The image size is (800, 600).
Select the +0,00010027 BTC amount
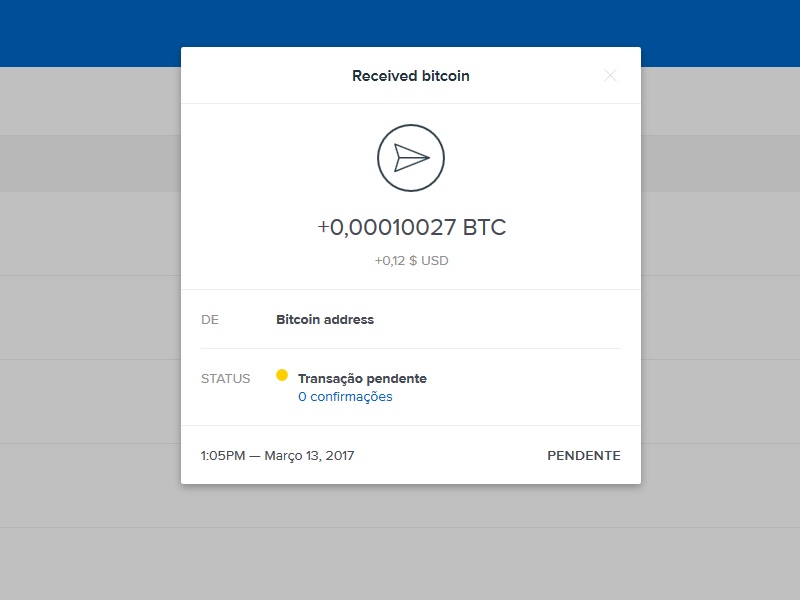(x=411, y=227)
